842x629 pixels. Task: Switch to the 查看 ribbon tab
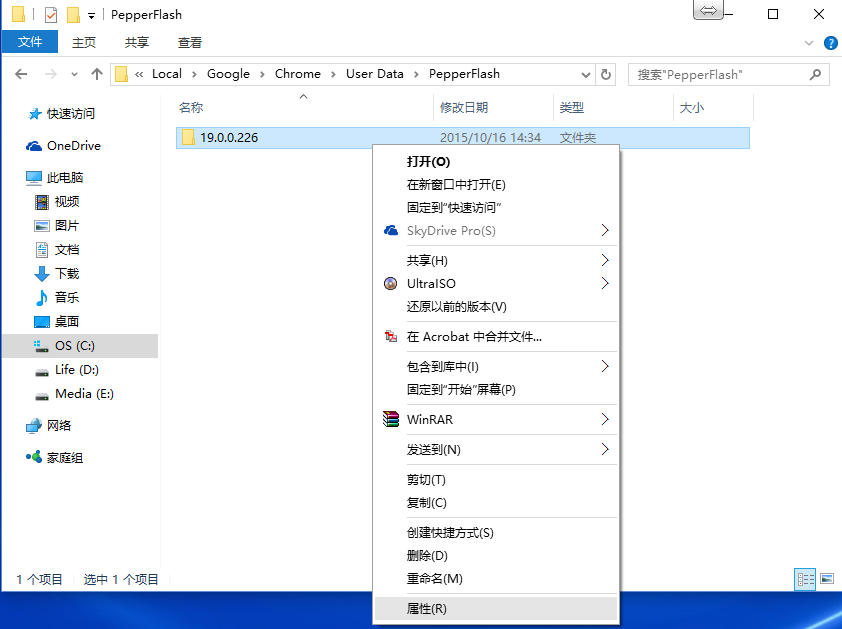[x=190, y=42]
